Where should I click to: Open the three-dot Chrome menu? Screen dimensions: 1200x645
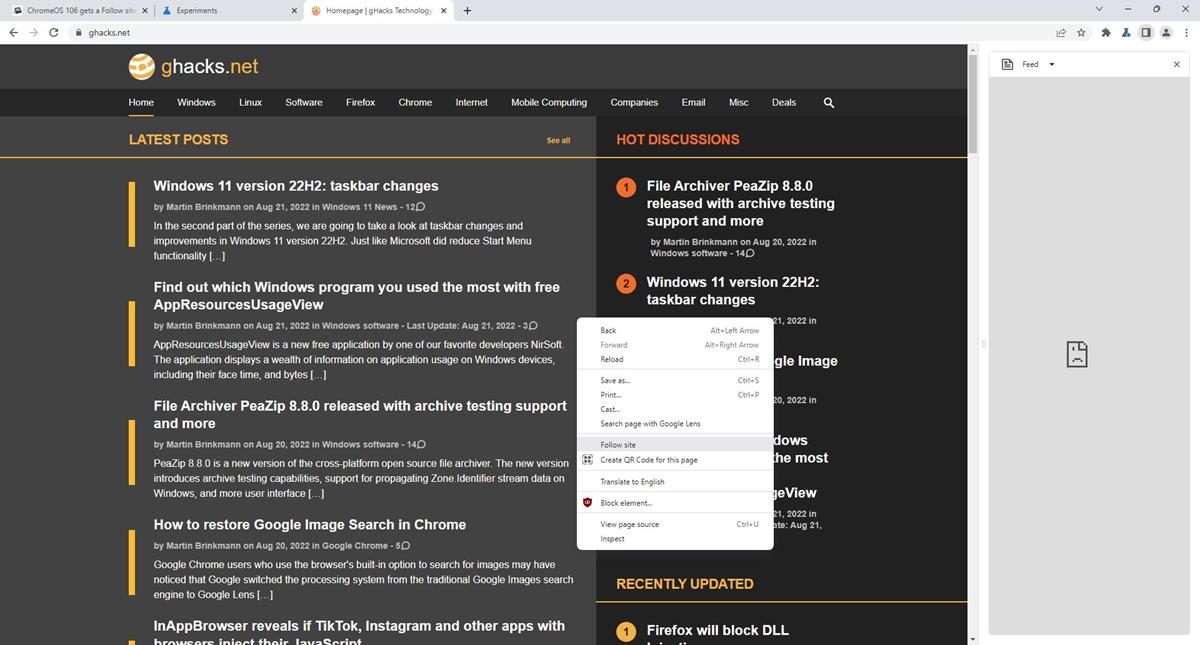tap(1187, 32)
